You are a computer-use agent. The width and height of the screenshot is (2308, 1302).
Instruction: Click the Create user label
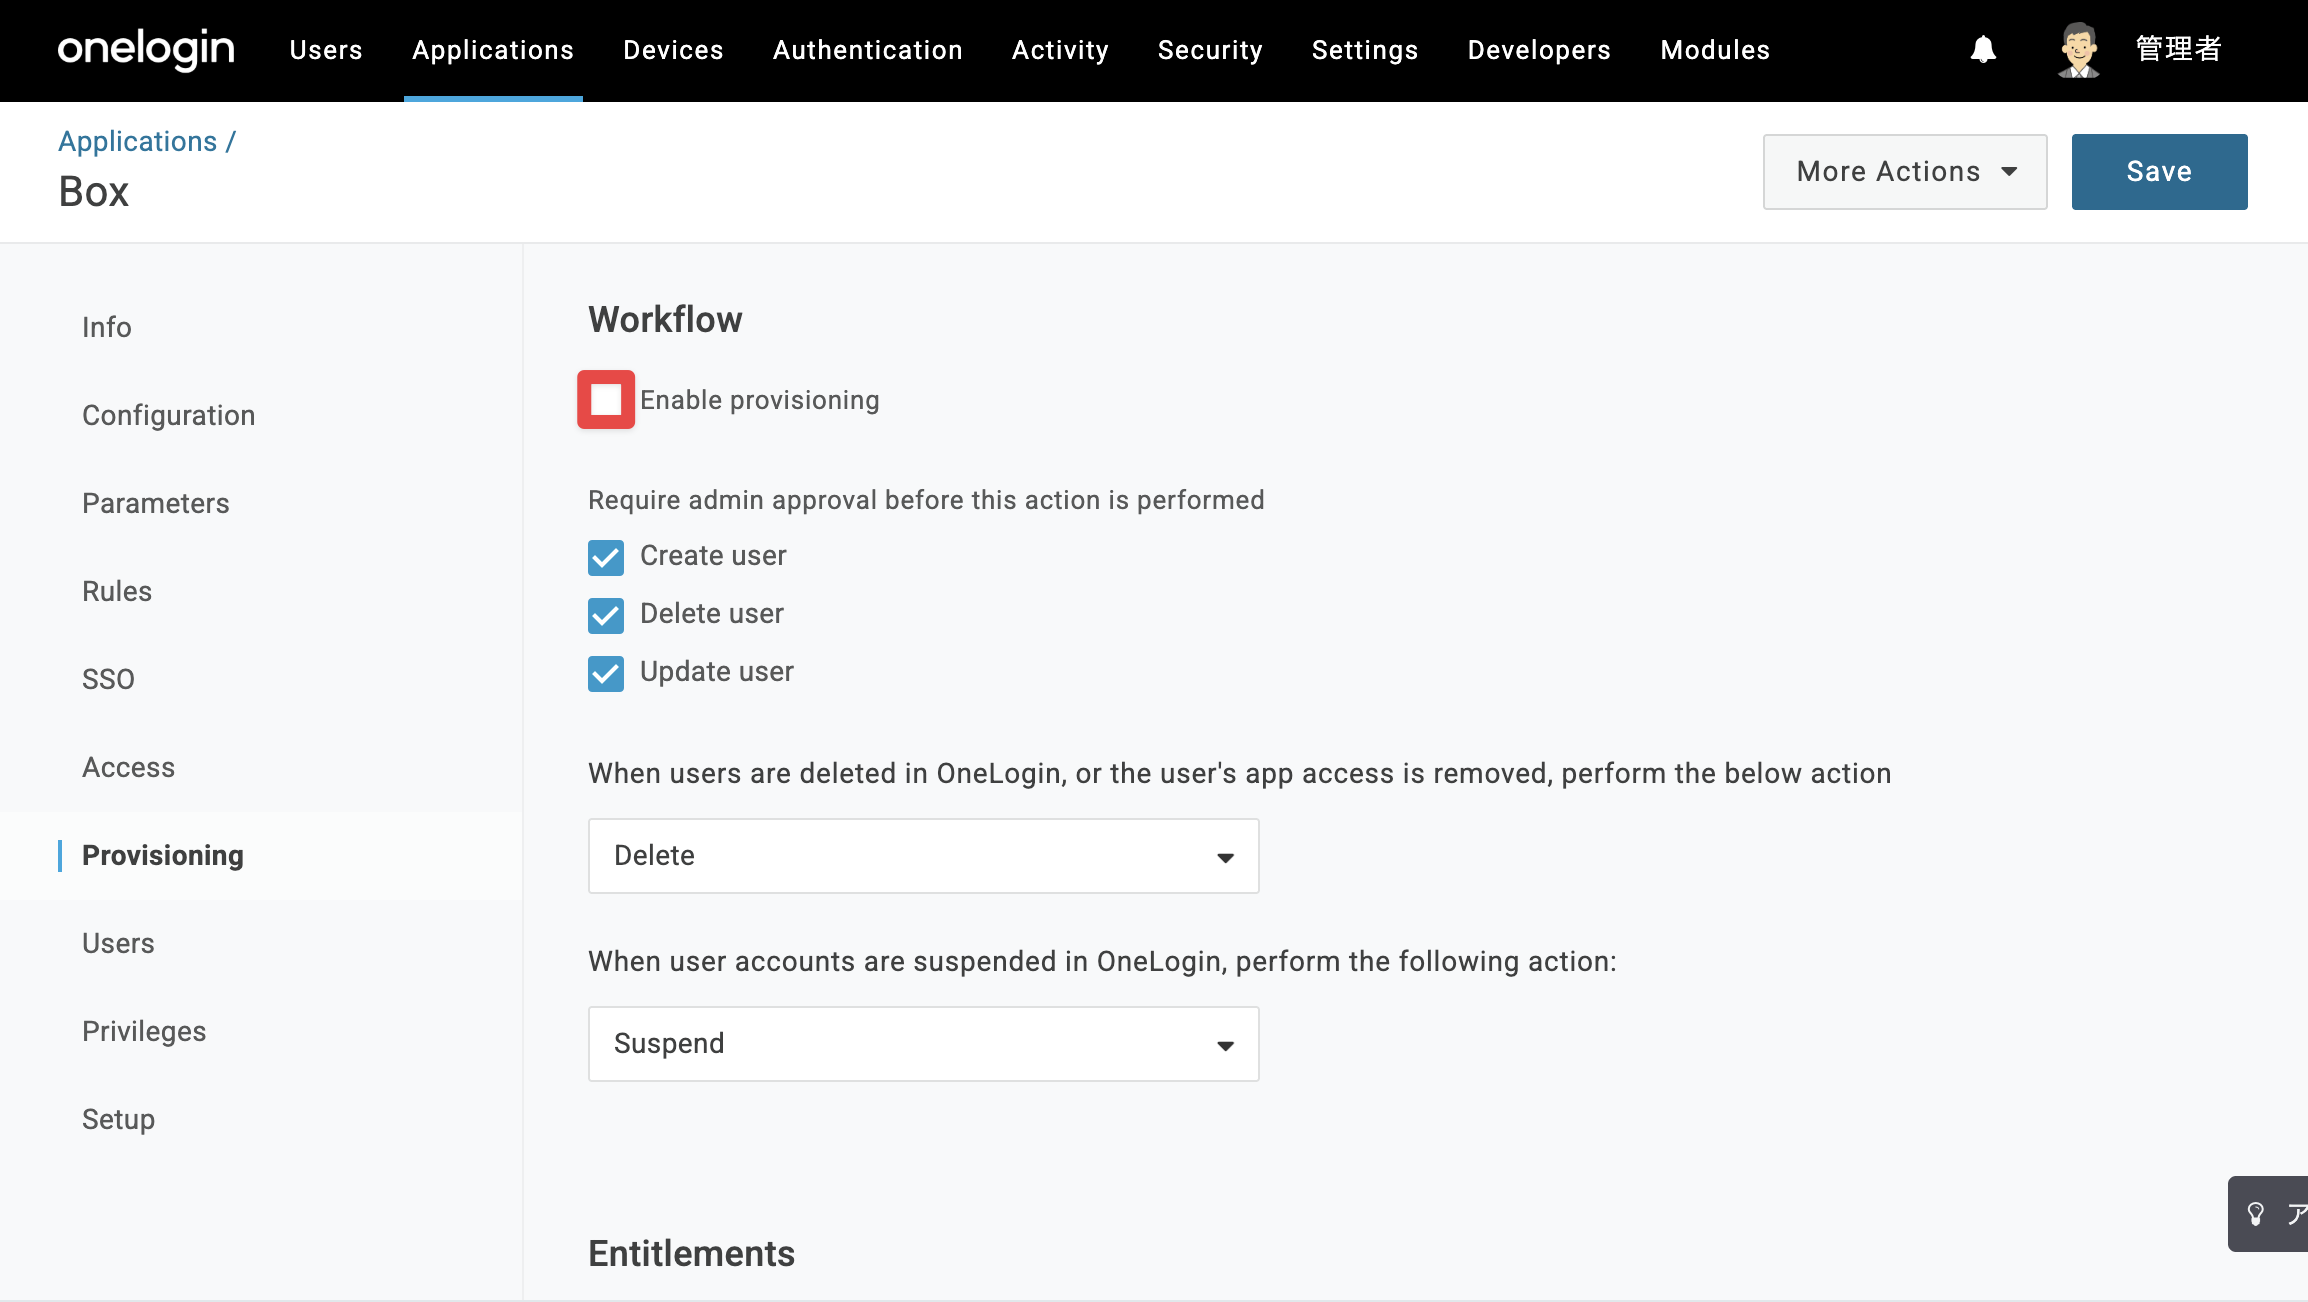click(x=713, y=556)
